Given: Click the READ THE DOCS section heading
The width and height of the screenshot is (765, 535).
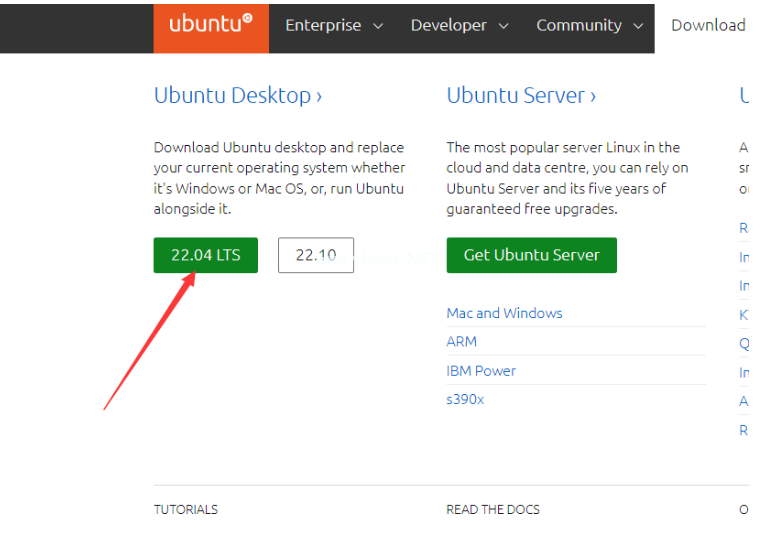Looking at the screenshot, I should [492, 510].
